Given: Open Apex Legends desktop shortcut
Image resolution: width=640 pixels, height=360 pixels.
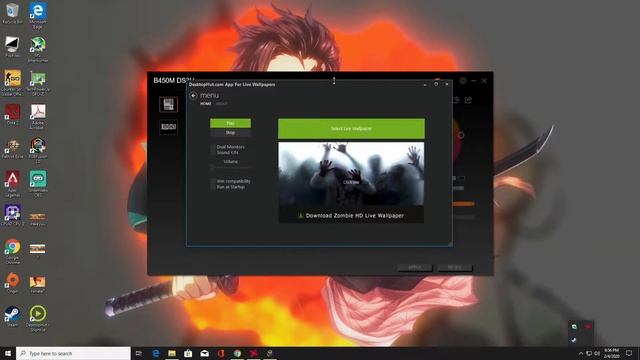Looking at the screenshot, I should (12, 184).
